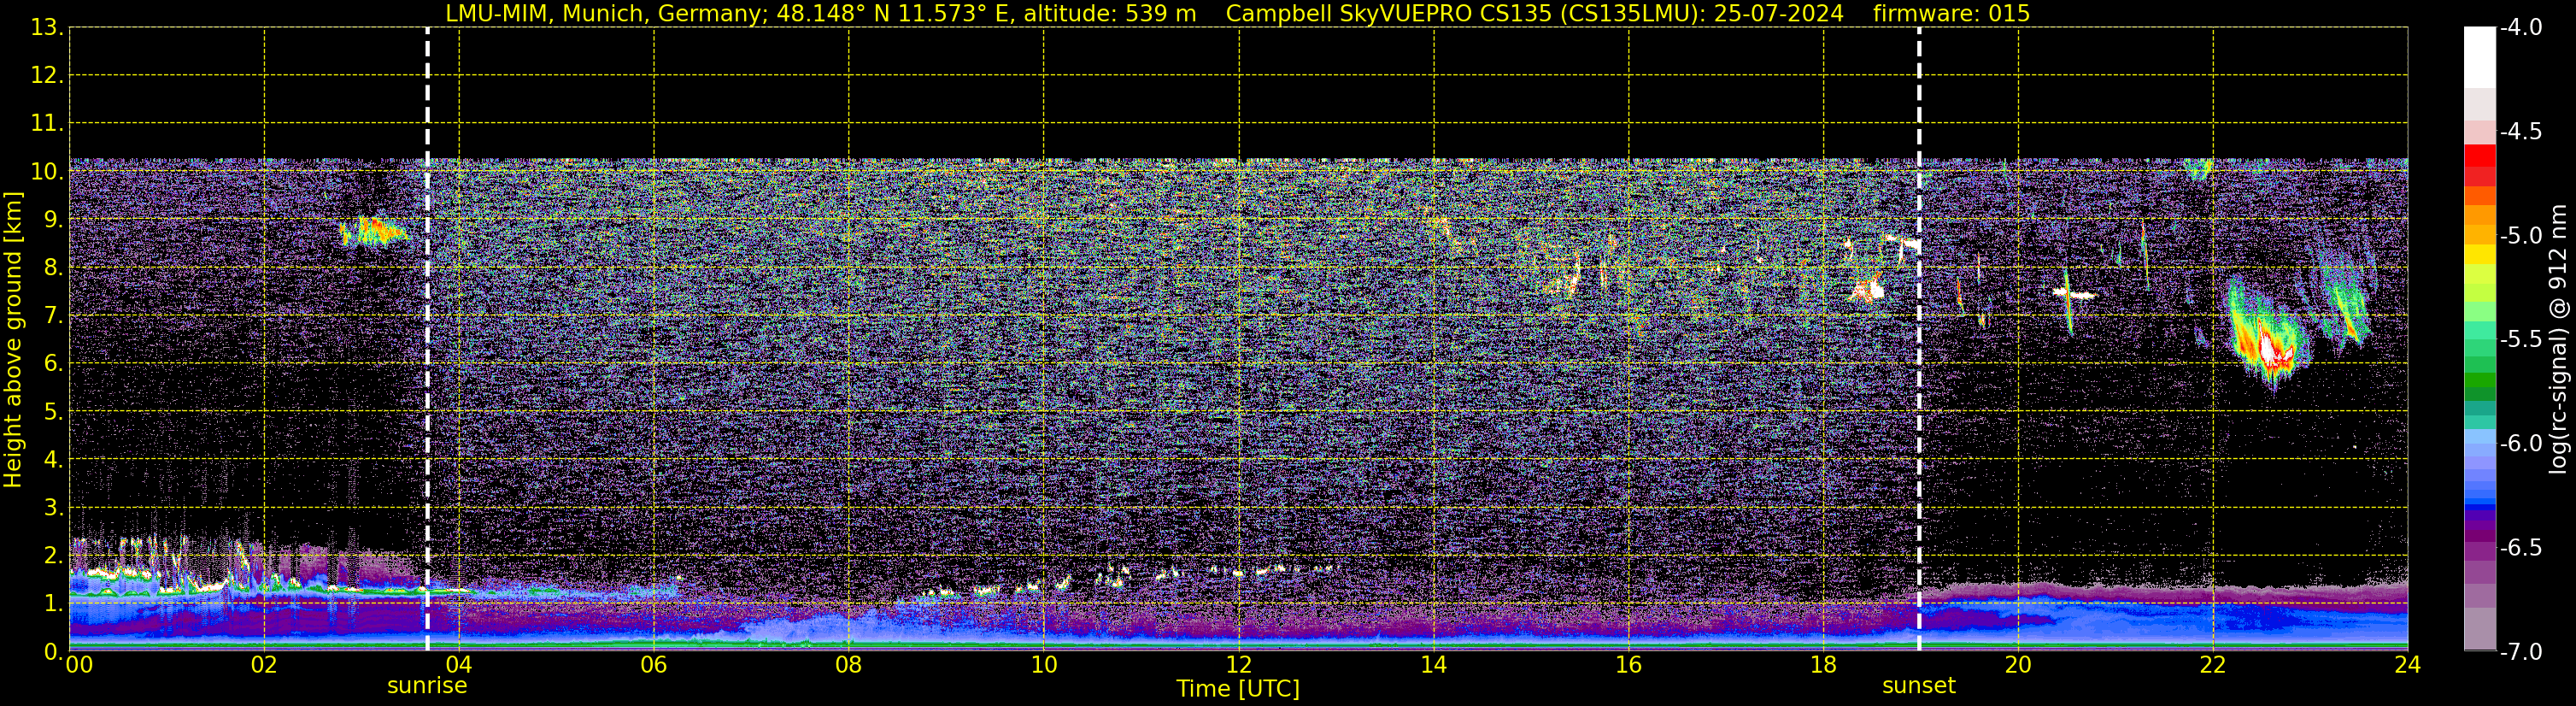
Task: Click the dark blue band in the colorbar
Action: [2479, 507]
